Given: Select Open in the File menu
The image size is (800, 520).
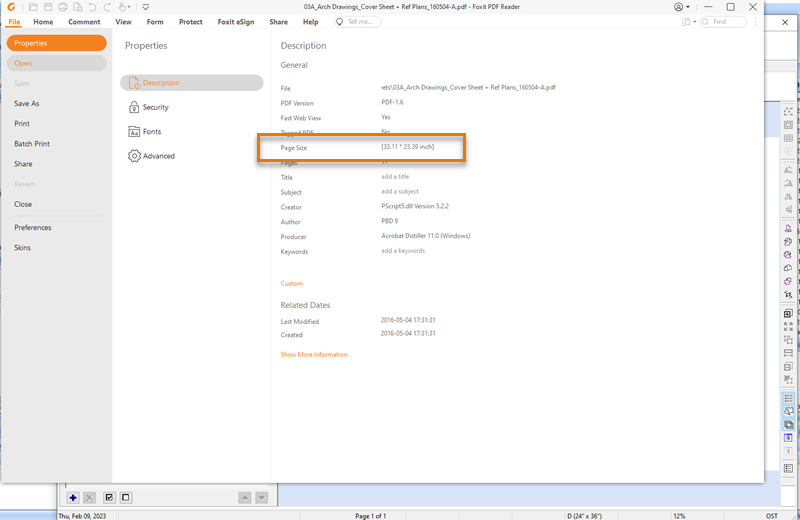Looking at the screenshot, I should pos(57,63).
